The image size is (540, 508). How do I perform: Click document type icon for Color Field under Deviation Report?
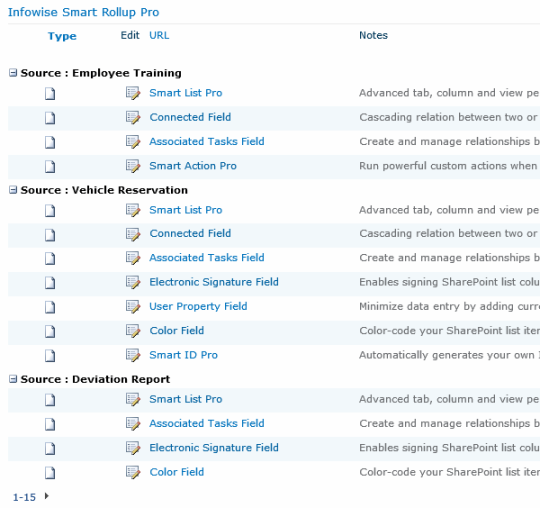(50, 473)
